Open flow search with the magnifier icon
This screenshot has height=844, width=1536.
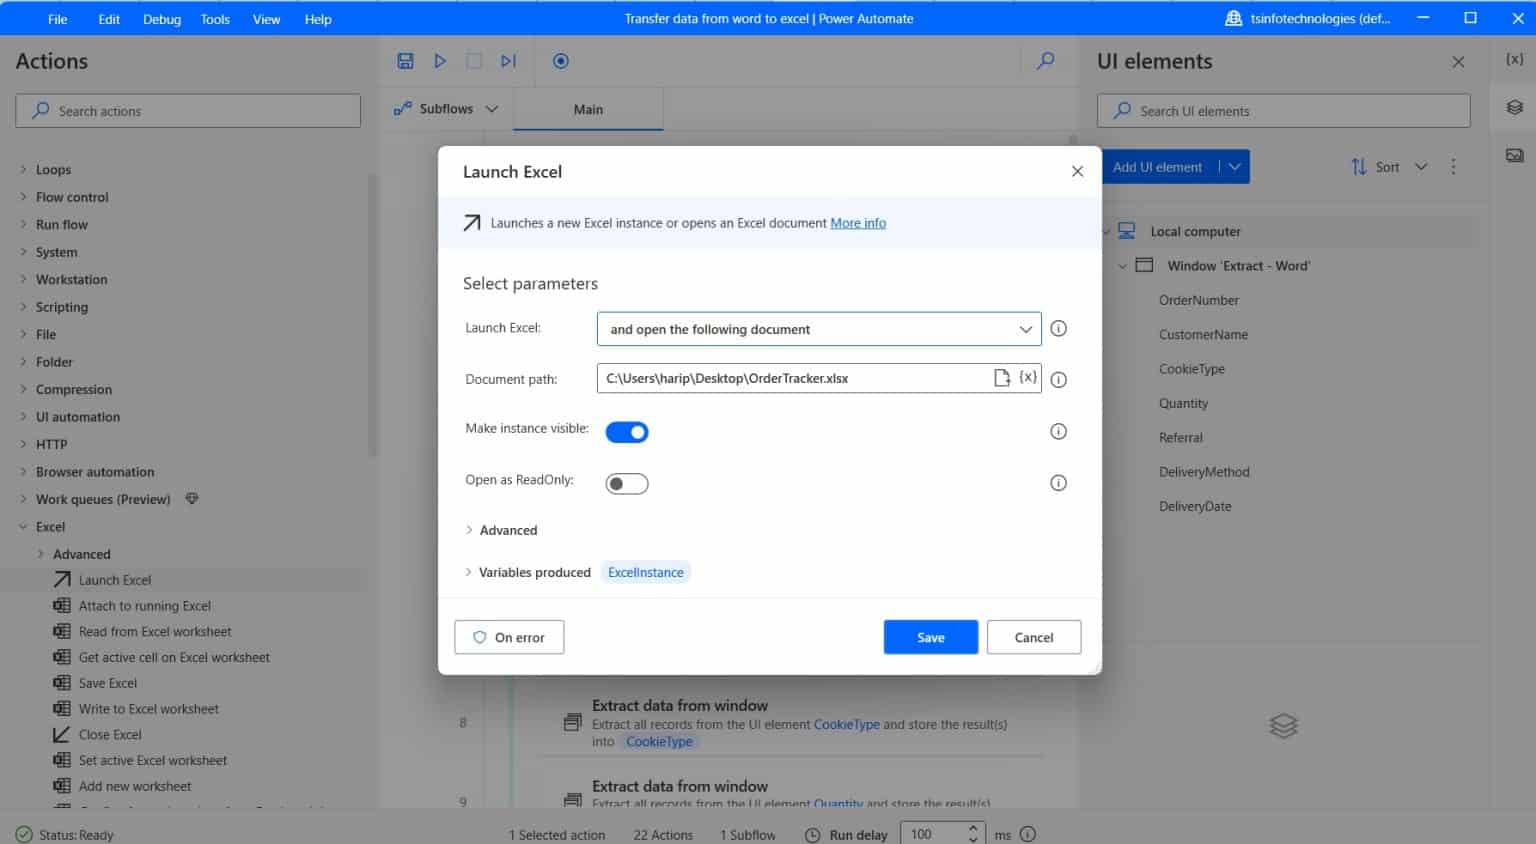click(x=1045, y=60)
